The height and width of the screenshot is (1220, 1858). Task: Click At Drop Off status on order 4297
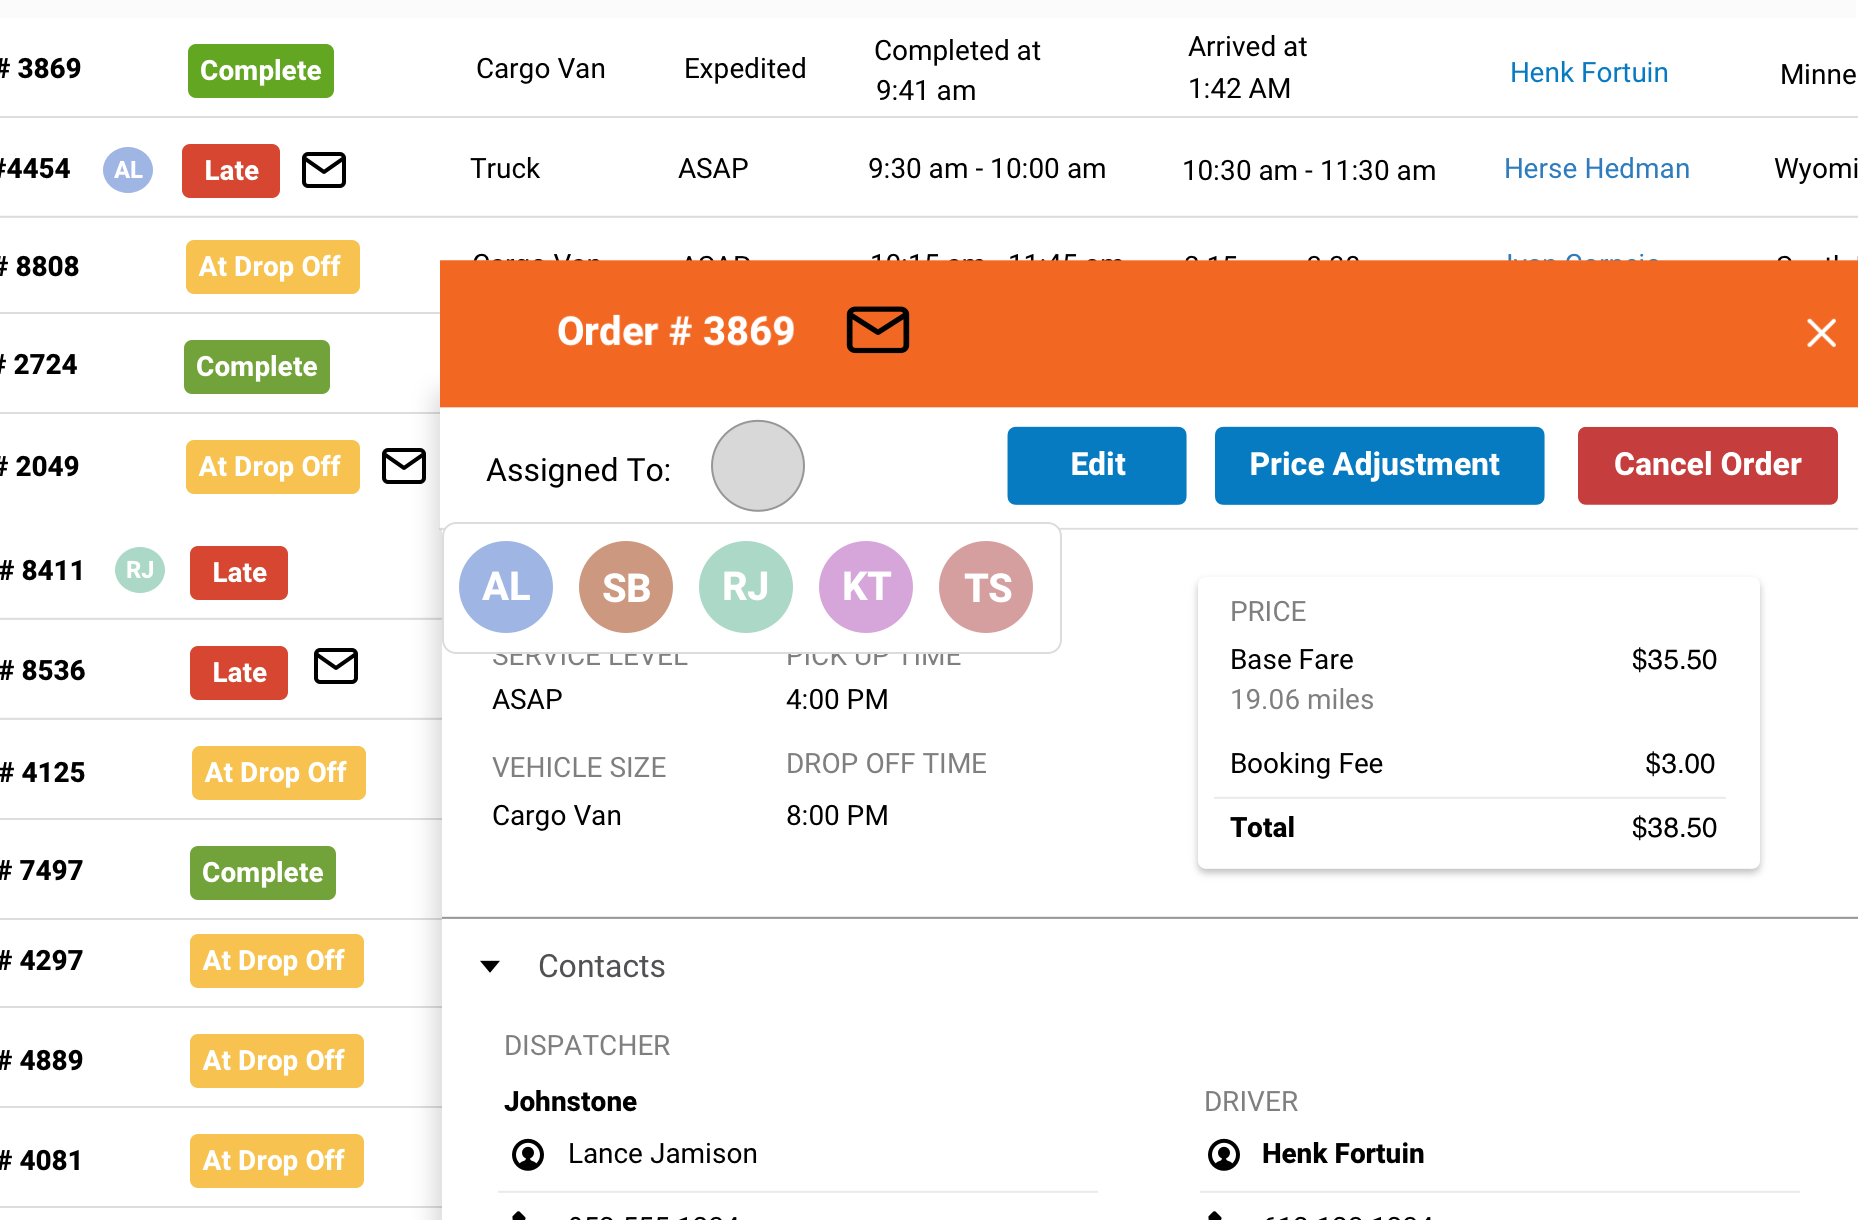click(x=277, y=961)
